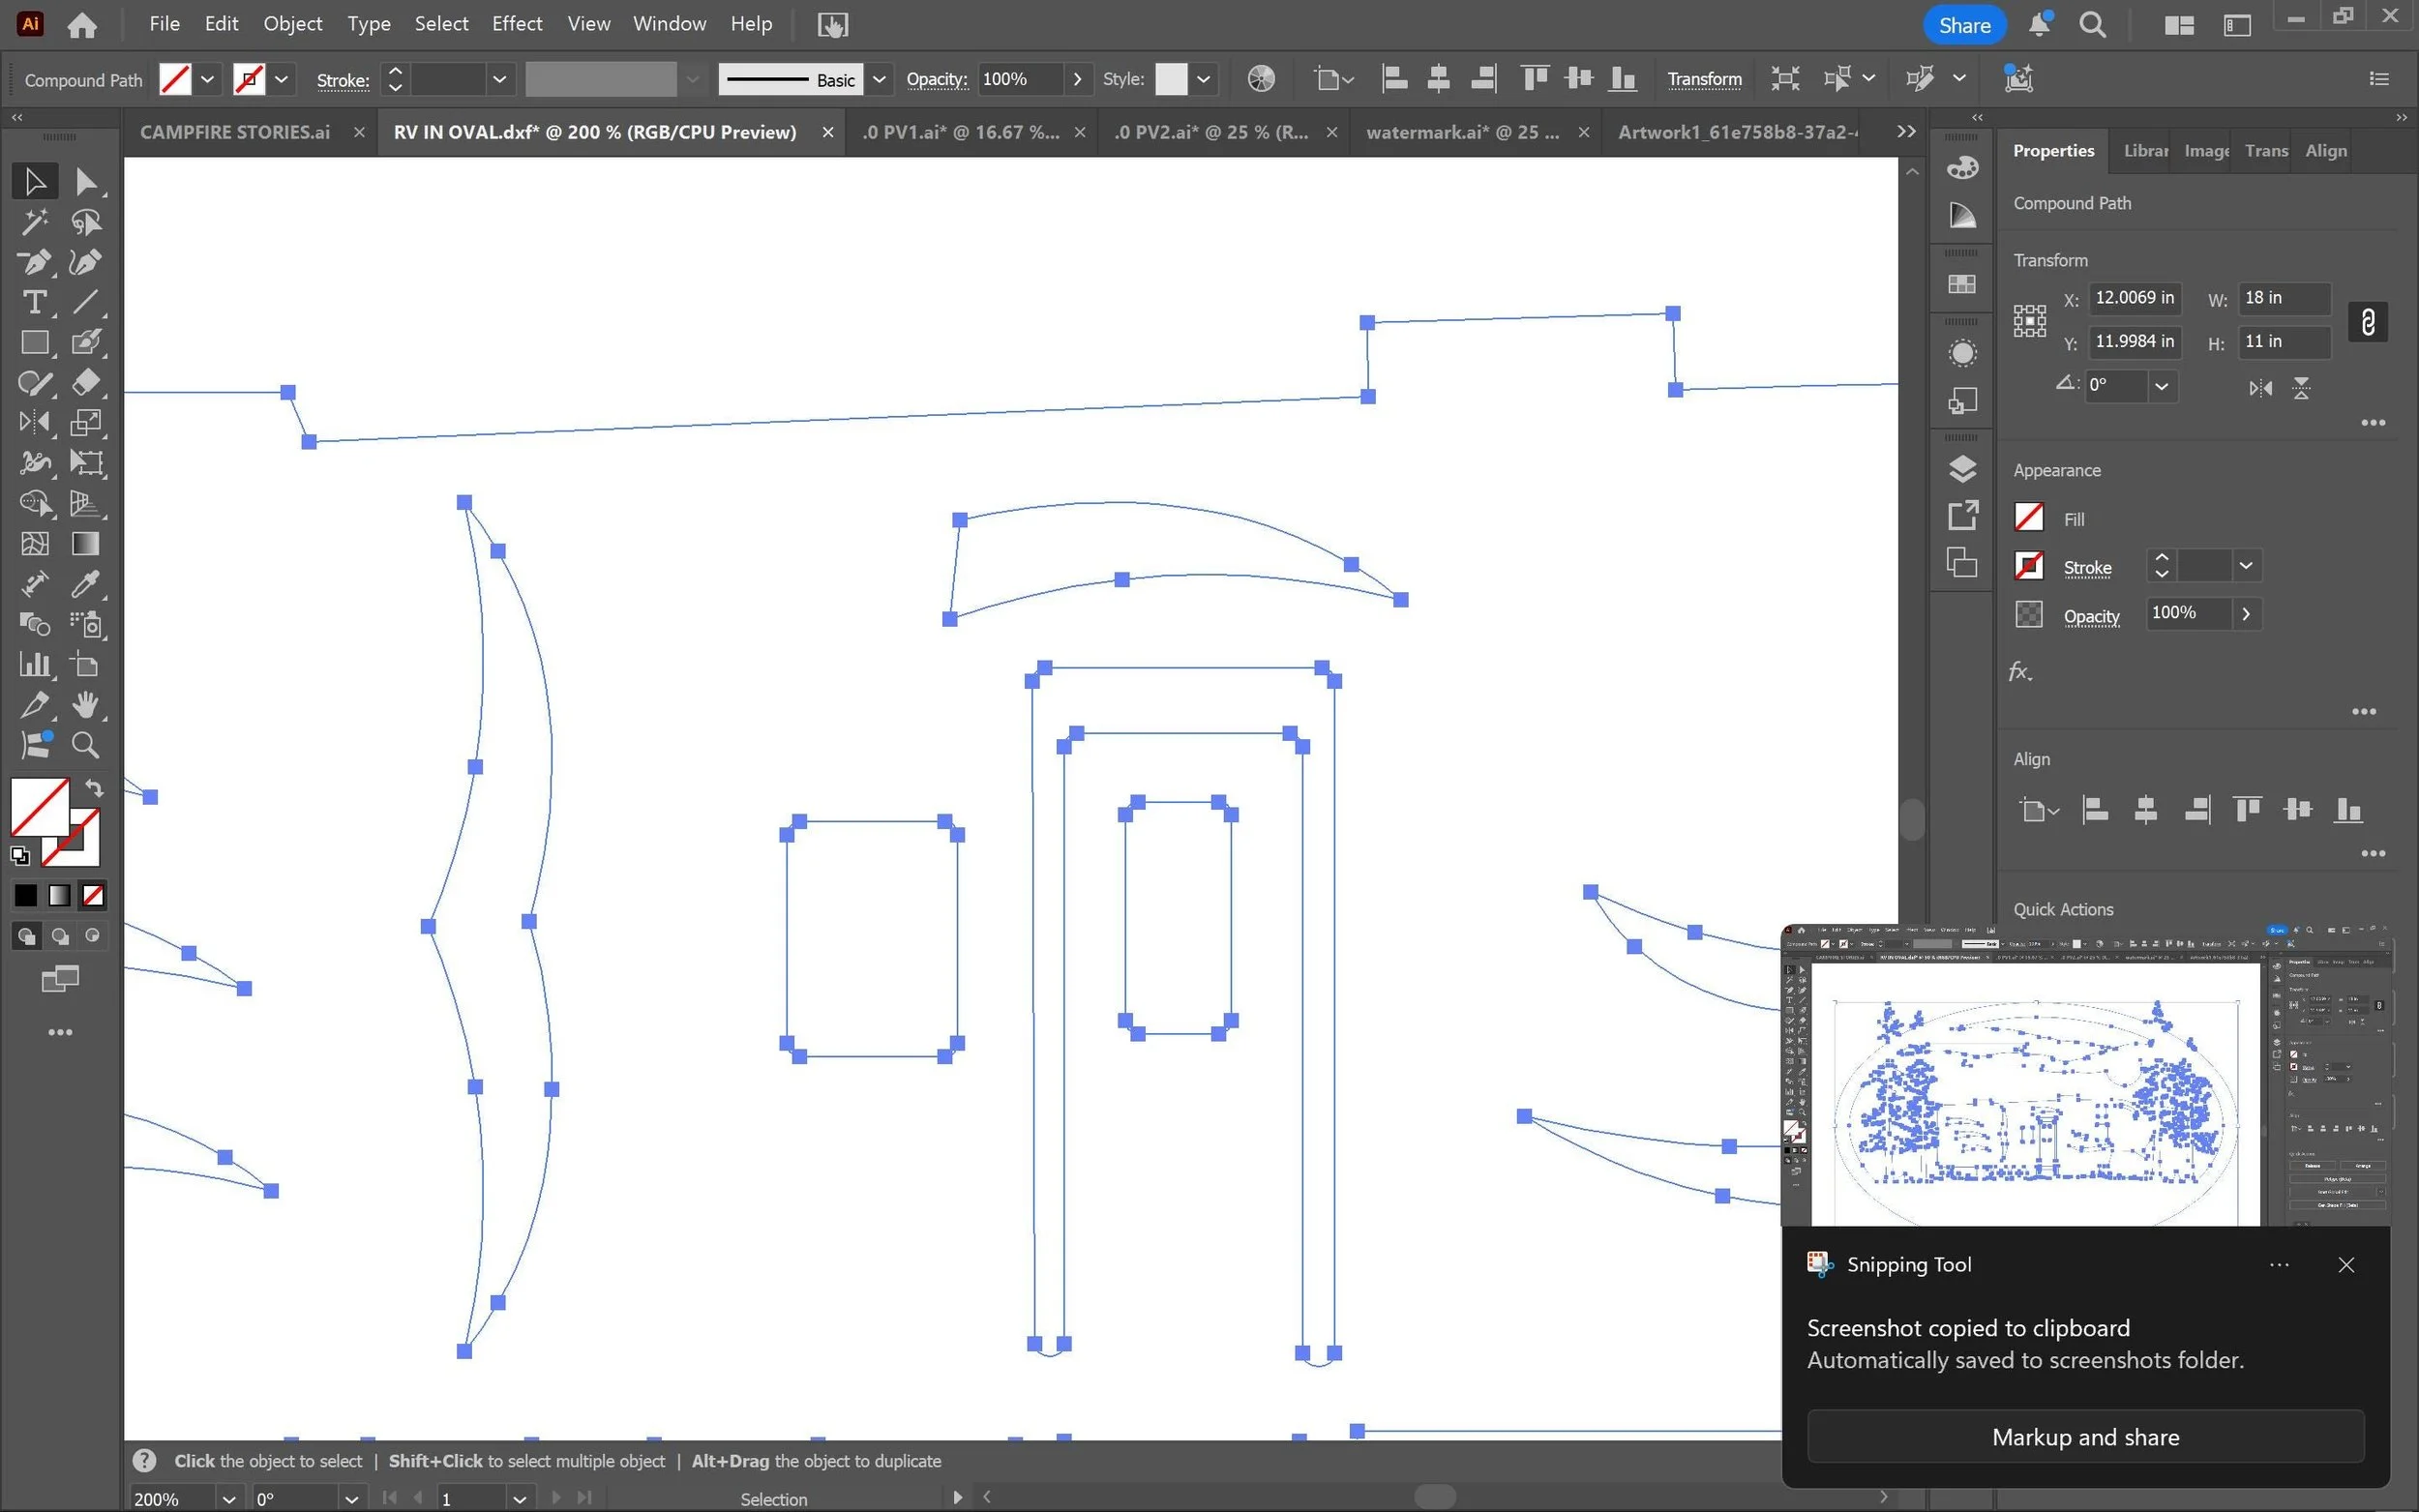Open the rotation angle dropdown in Transform
Screen dimensions: 2419x1512
pyautogui.click(x=2161, y=386)
